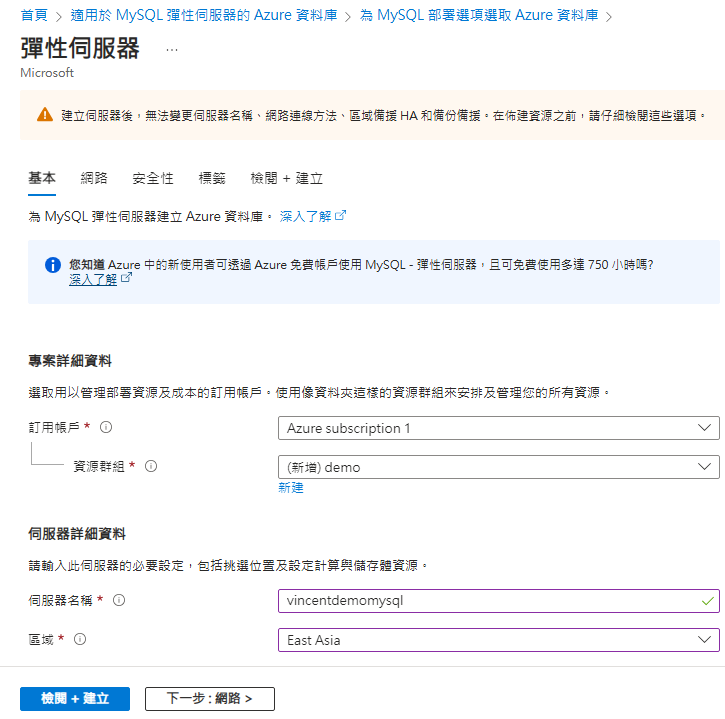The image size is (725, 719).
Task: Open the ellipsis menu beside 彈性伺服器
Action: tap(172, 50)
